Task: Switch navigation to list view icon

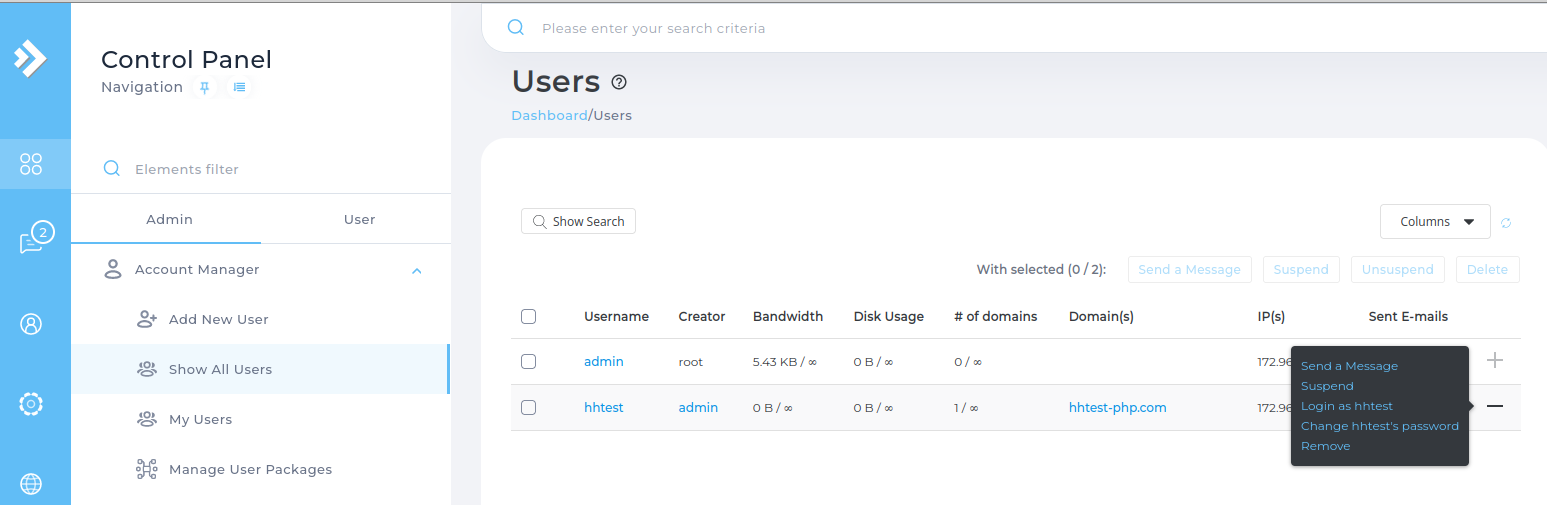Action: point(240,87)
